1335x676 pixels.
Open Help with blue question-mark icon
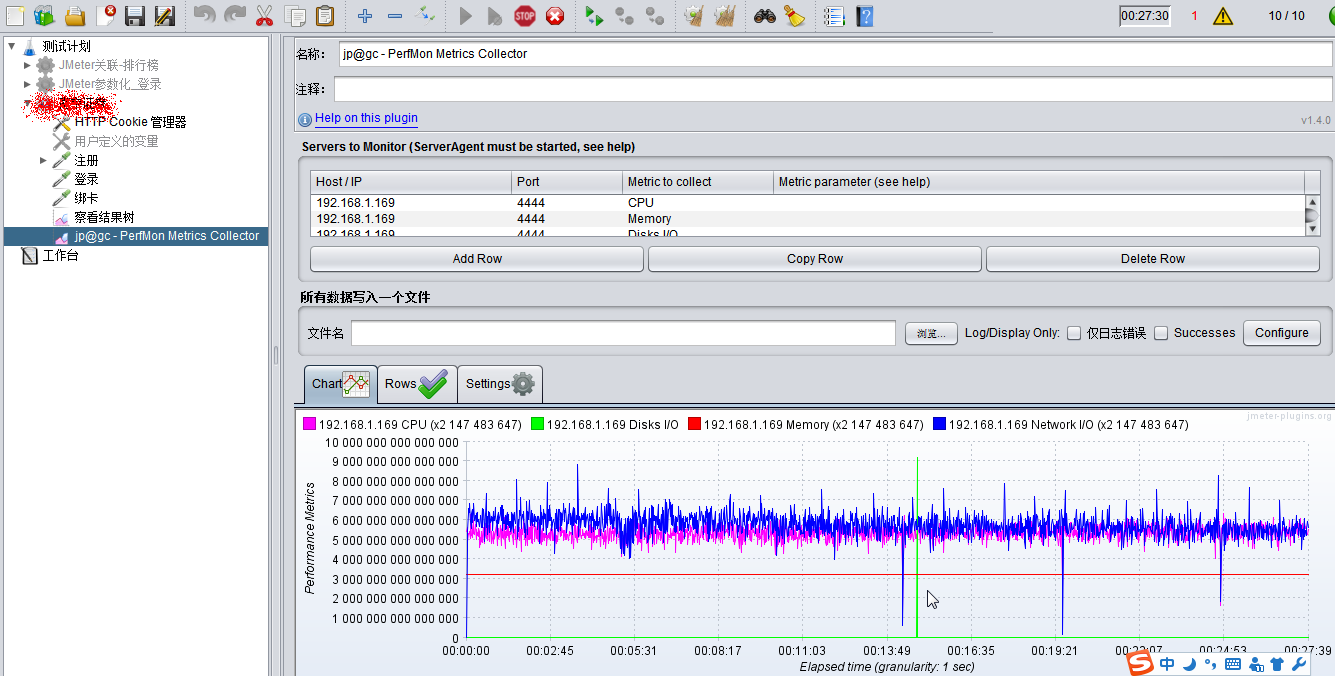click(x=865, y=15)
